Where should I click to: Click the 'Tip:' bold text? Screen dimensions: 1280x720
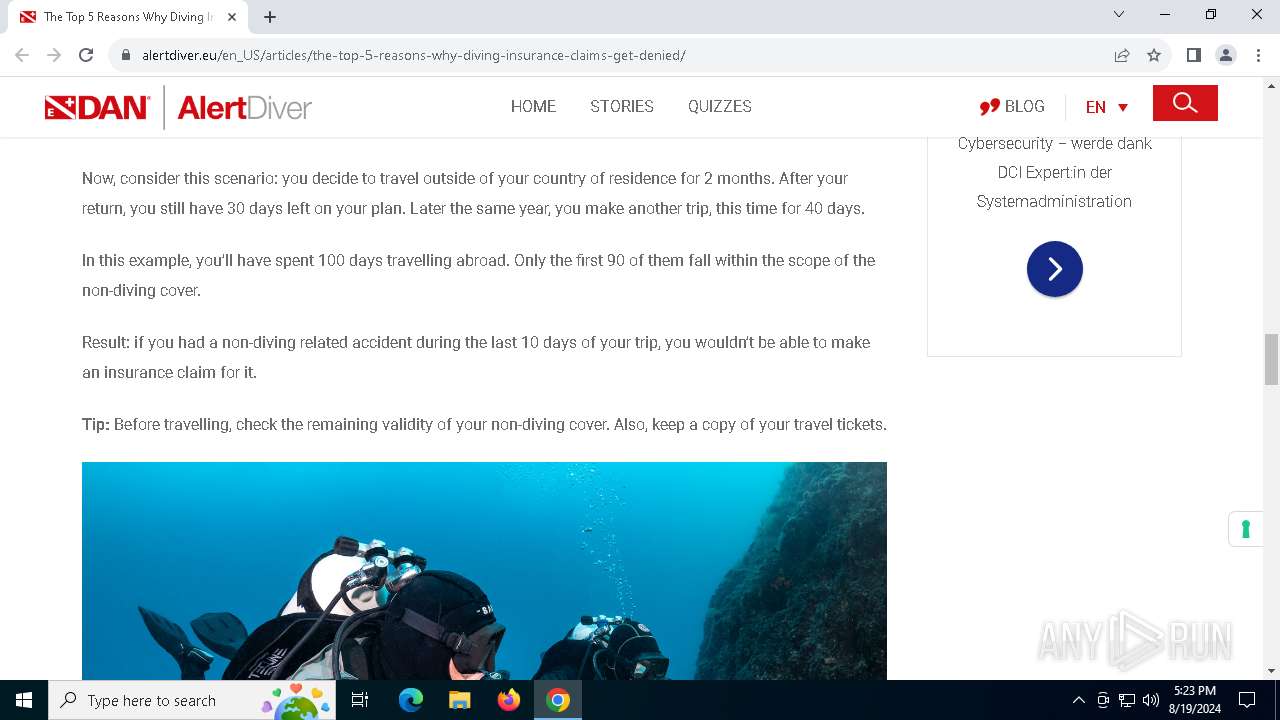(x=96, y=424)
